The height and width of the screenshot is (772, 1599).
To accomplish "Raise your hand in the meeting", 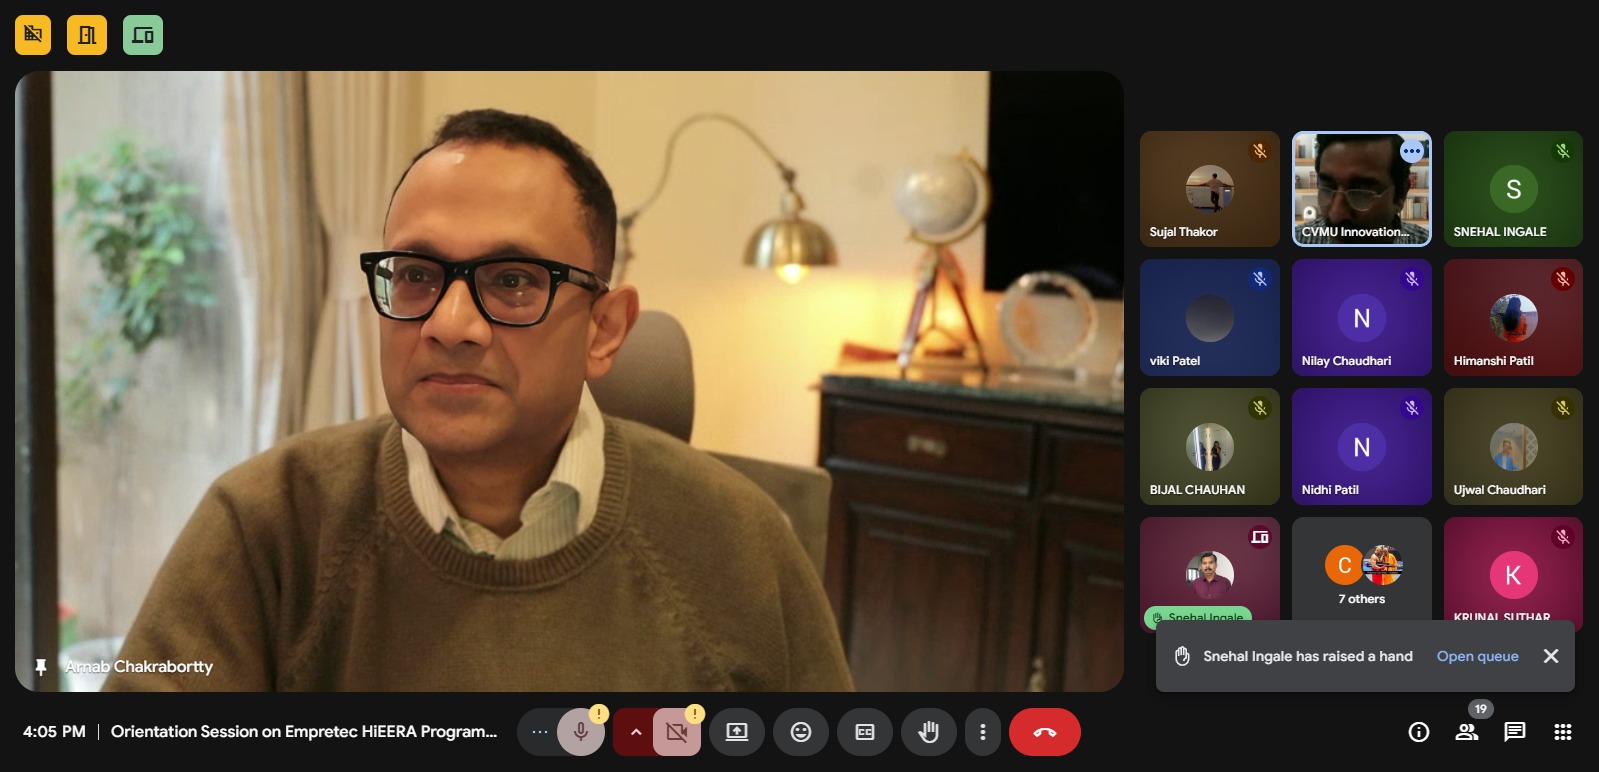I will coord(929,732).
